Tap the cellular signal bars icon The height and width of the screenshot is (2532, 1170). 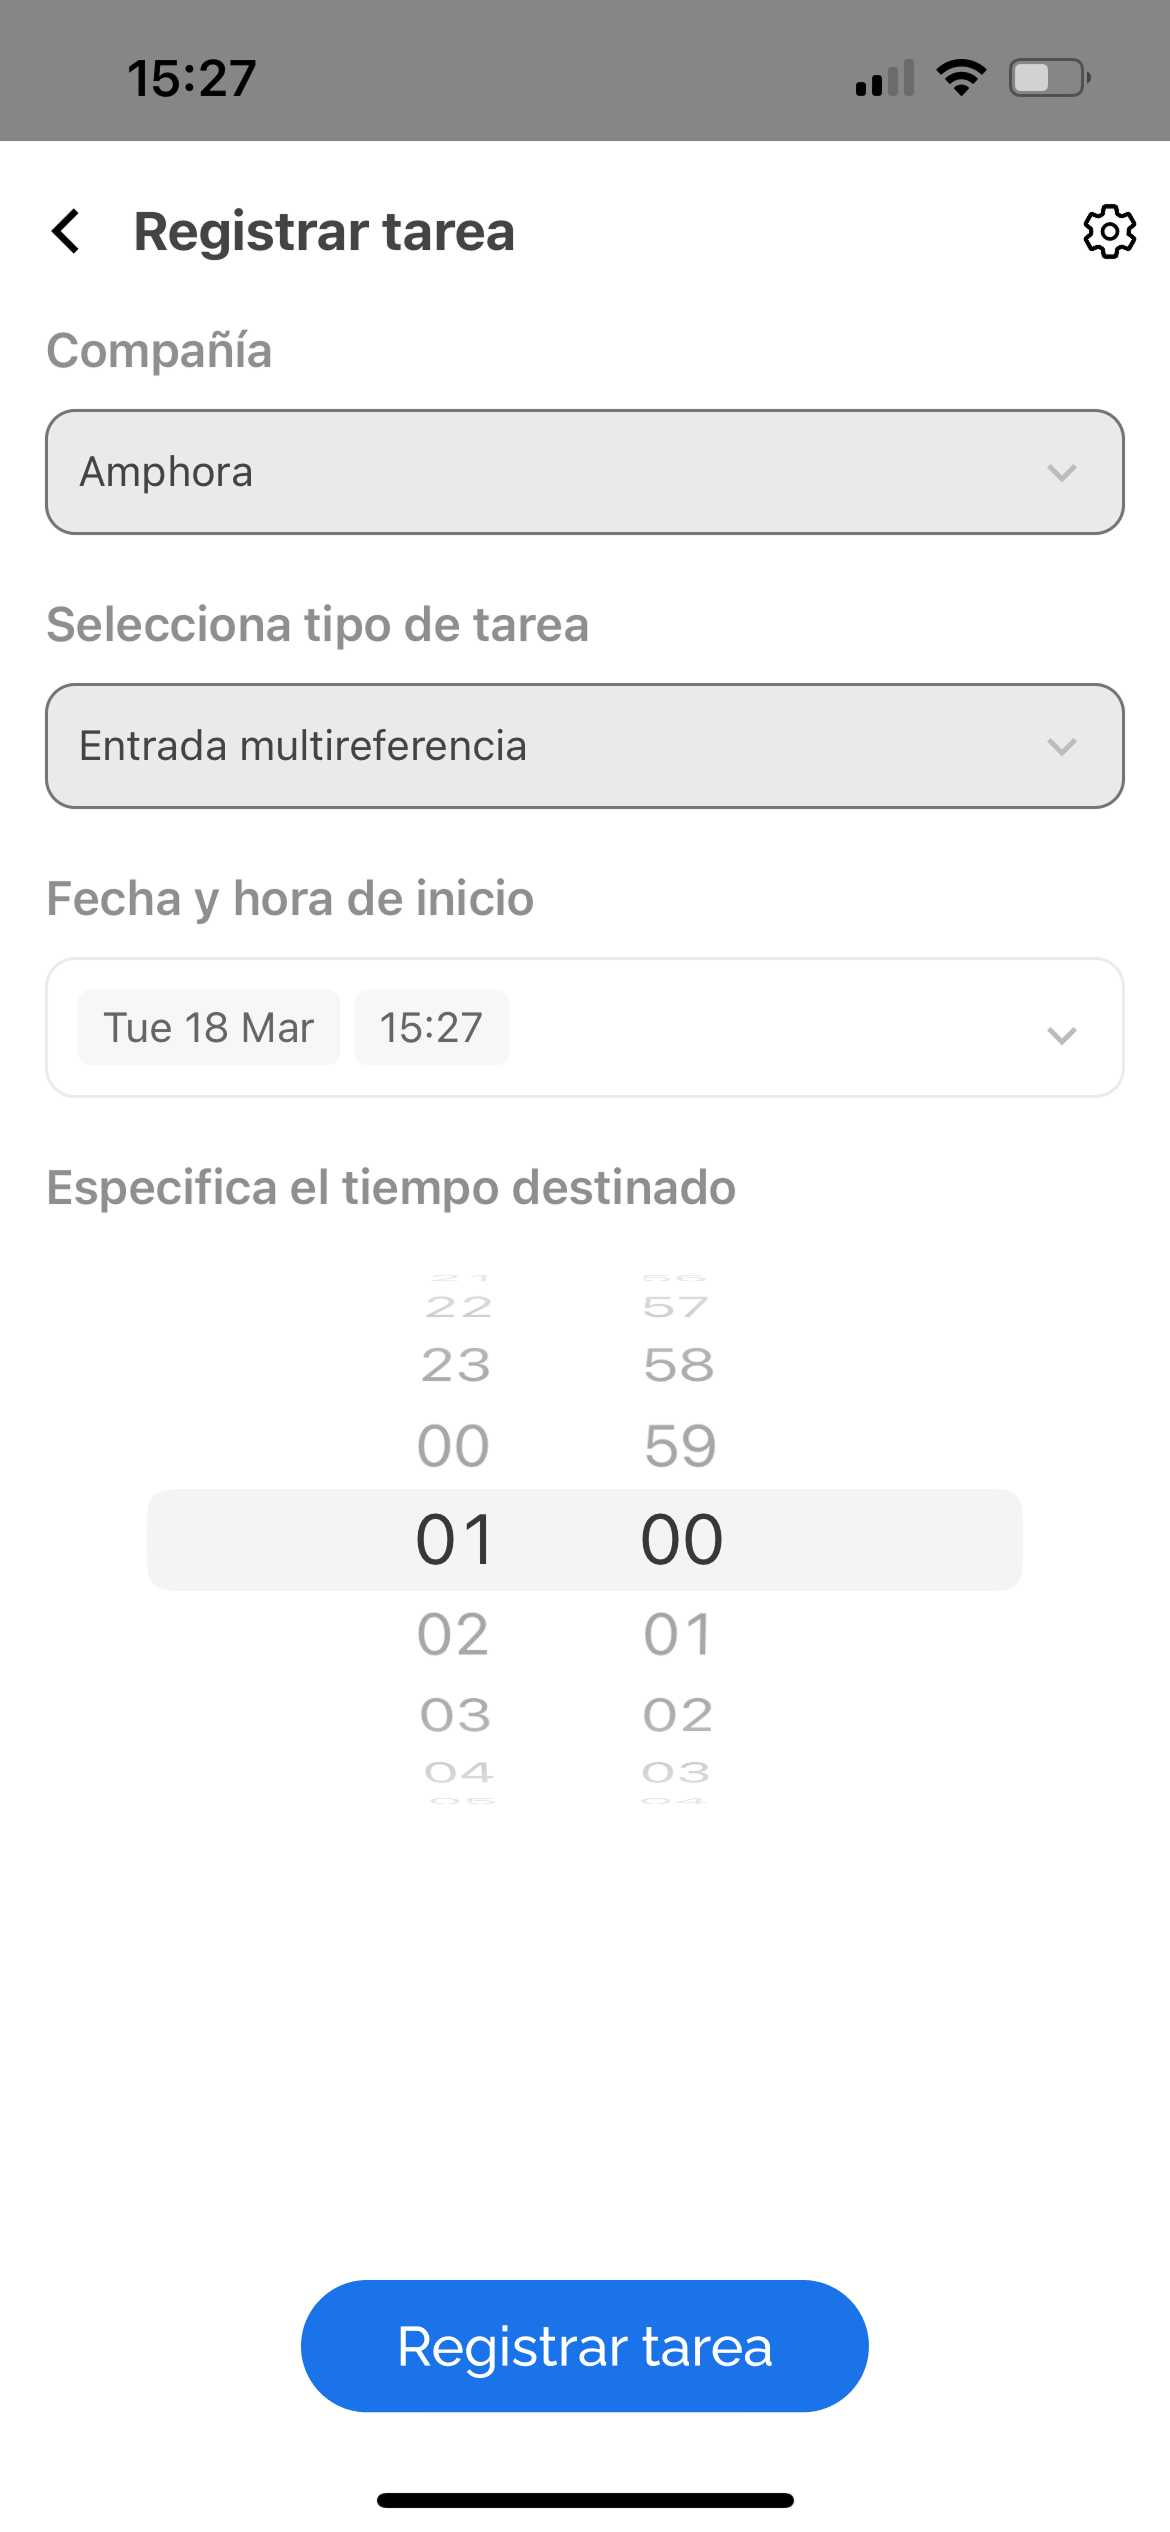point(885,78)
